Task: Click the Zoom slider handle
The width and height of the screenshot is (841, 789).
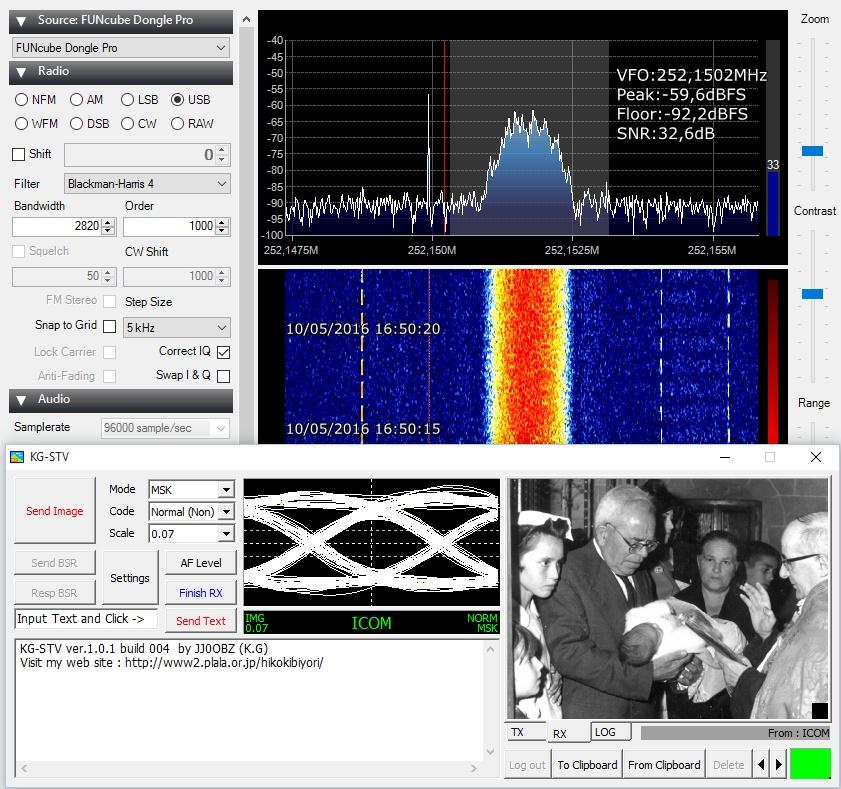Action: click(x=813, y=151)
